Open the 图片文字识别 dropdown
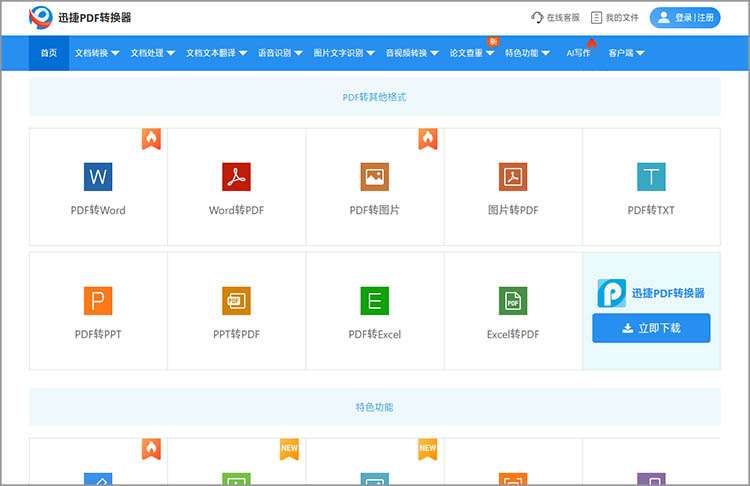The width and height of the screenshot is (750, 486). tap(344, 53)
